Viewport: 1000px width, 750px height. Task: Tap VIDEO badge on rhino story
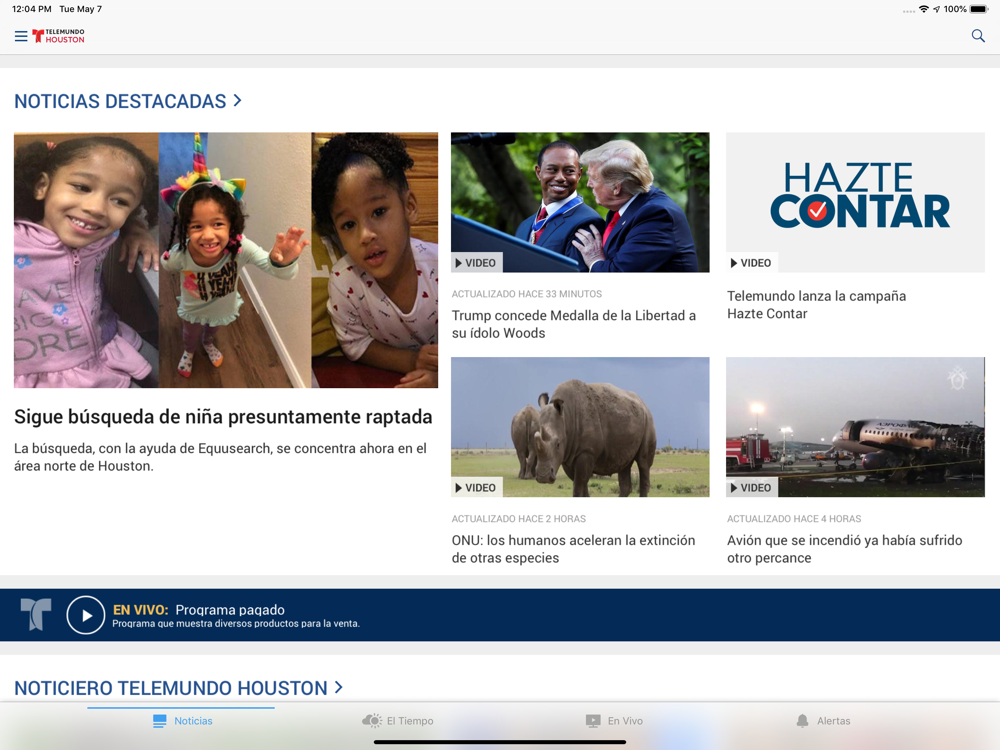click(x=476, y=487)
